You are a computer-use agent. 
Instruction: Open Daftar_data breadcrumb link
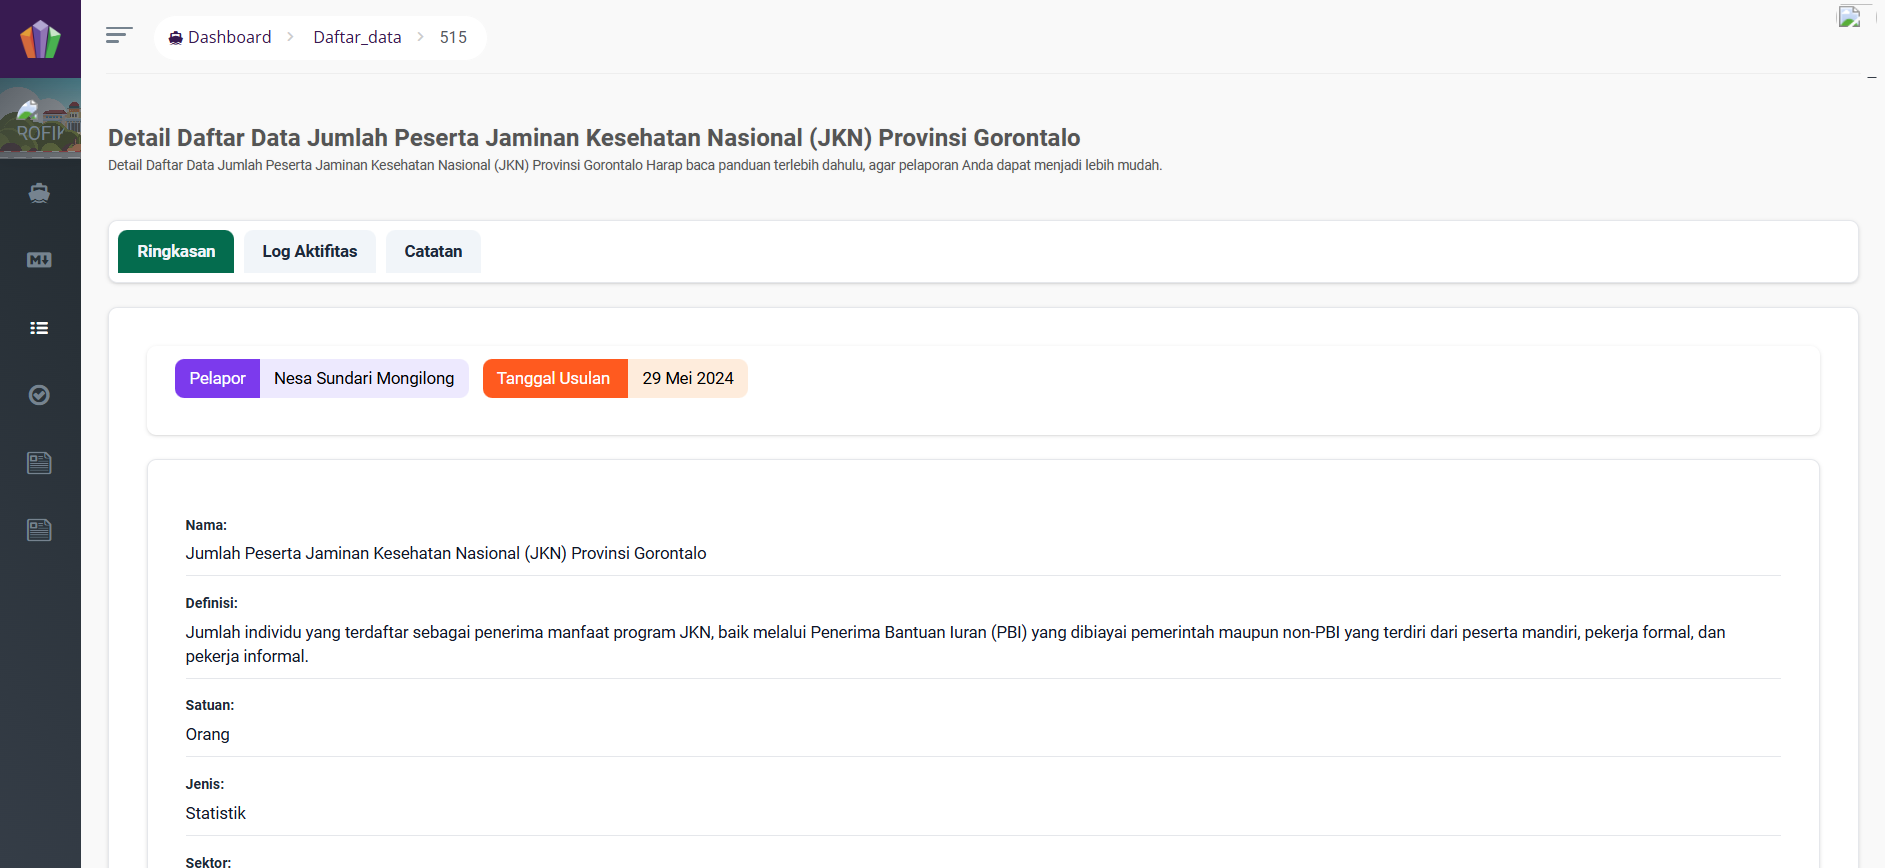coord(357,37)
